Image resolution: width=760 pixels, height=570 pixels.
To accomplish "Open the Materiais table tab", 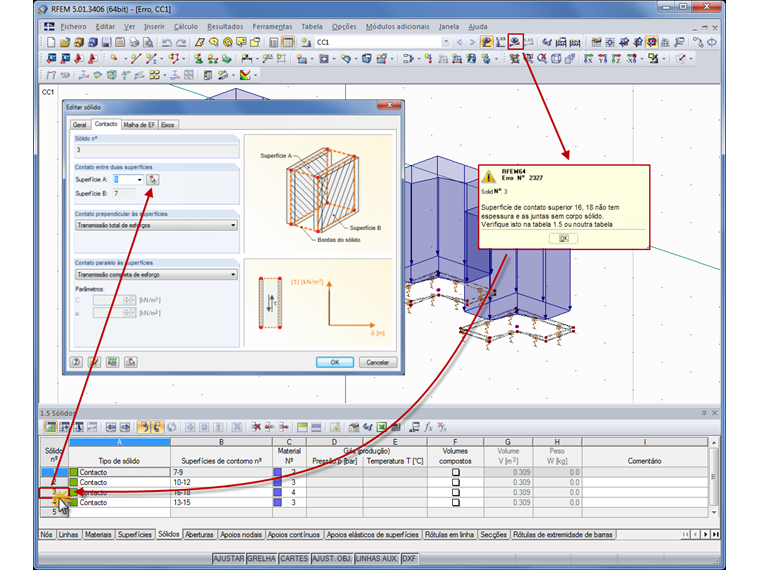I will tap(98, 535).
